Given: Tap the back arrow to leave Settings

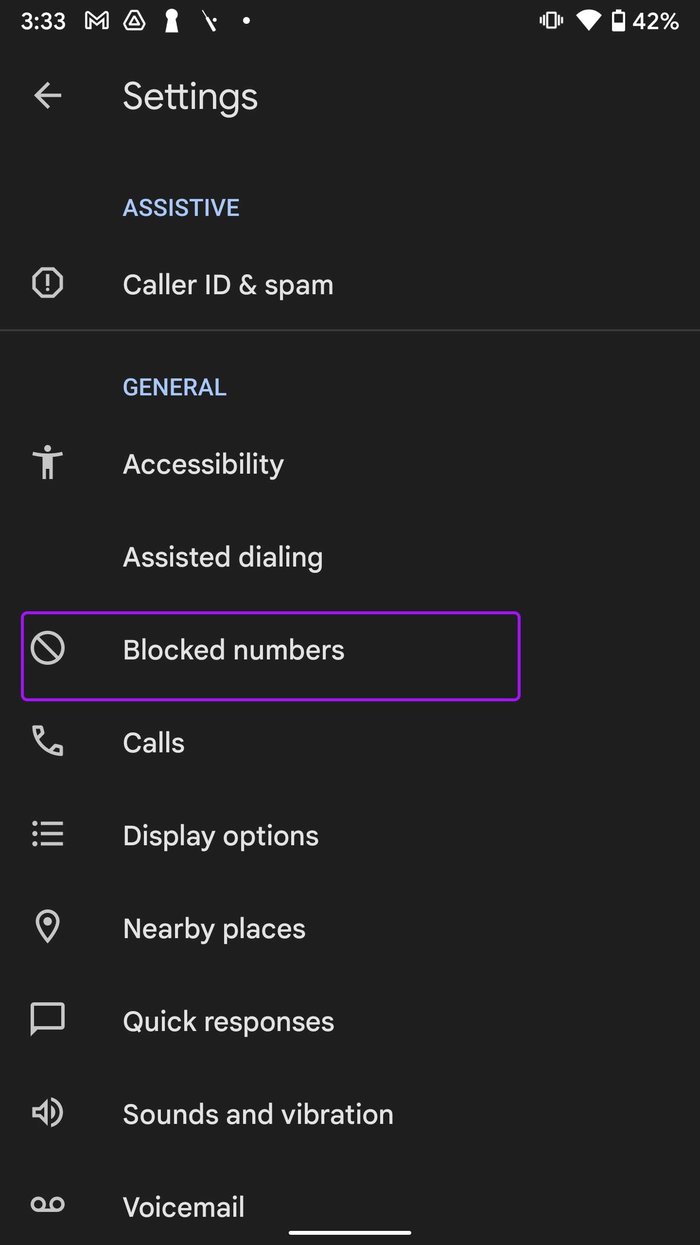Looking at the screenshot, I should 47,95.
